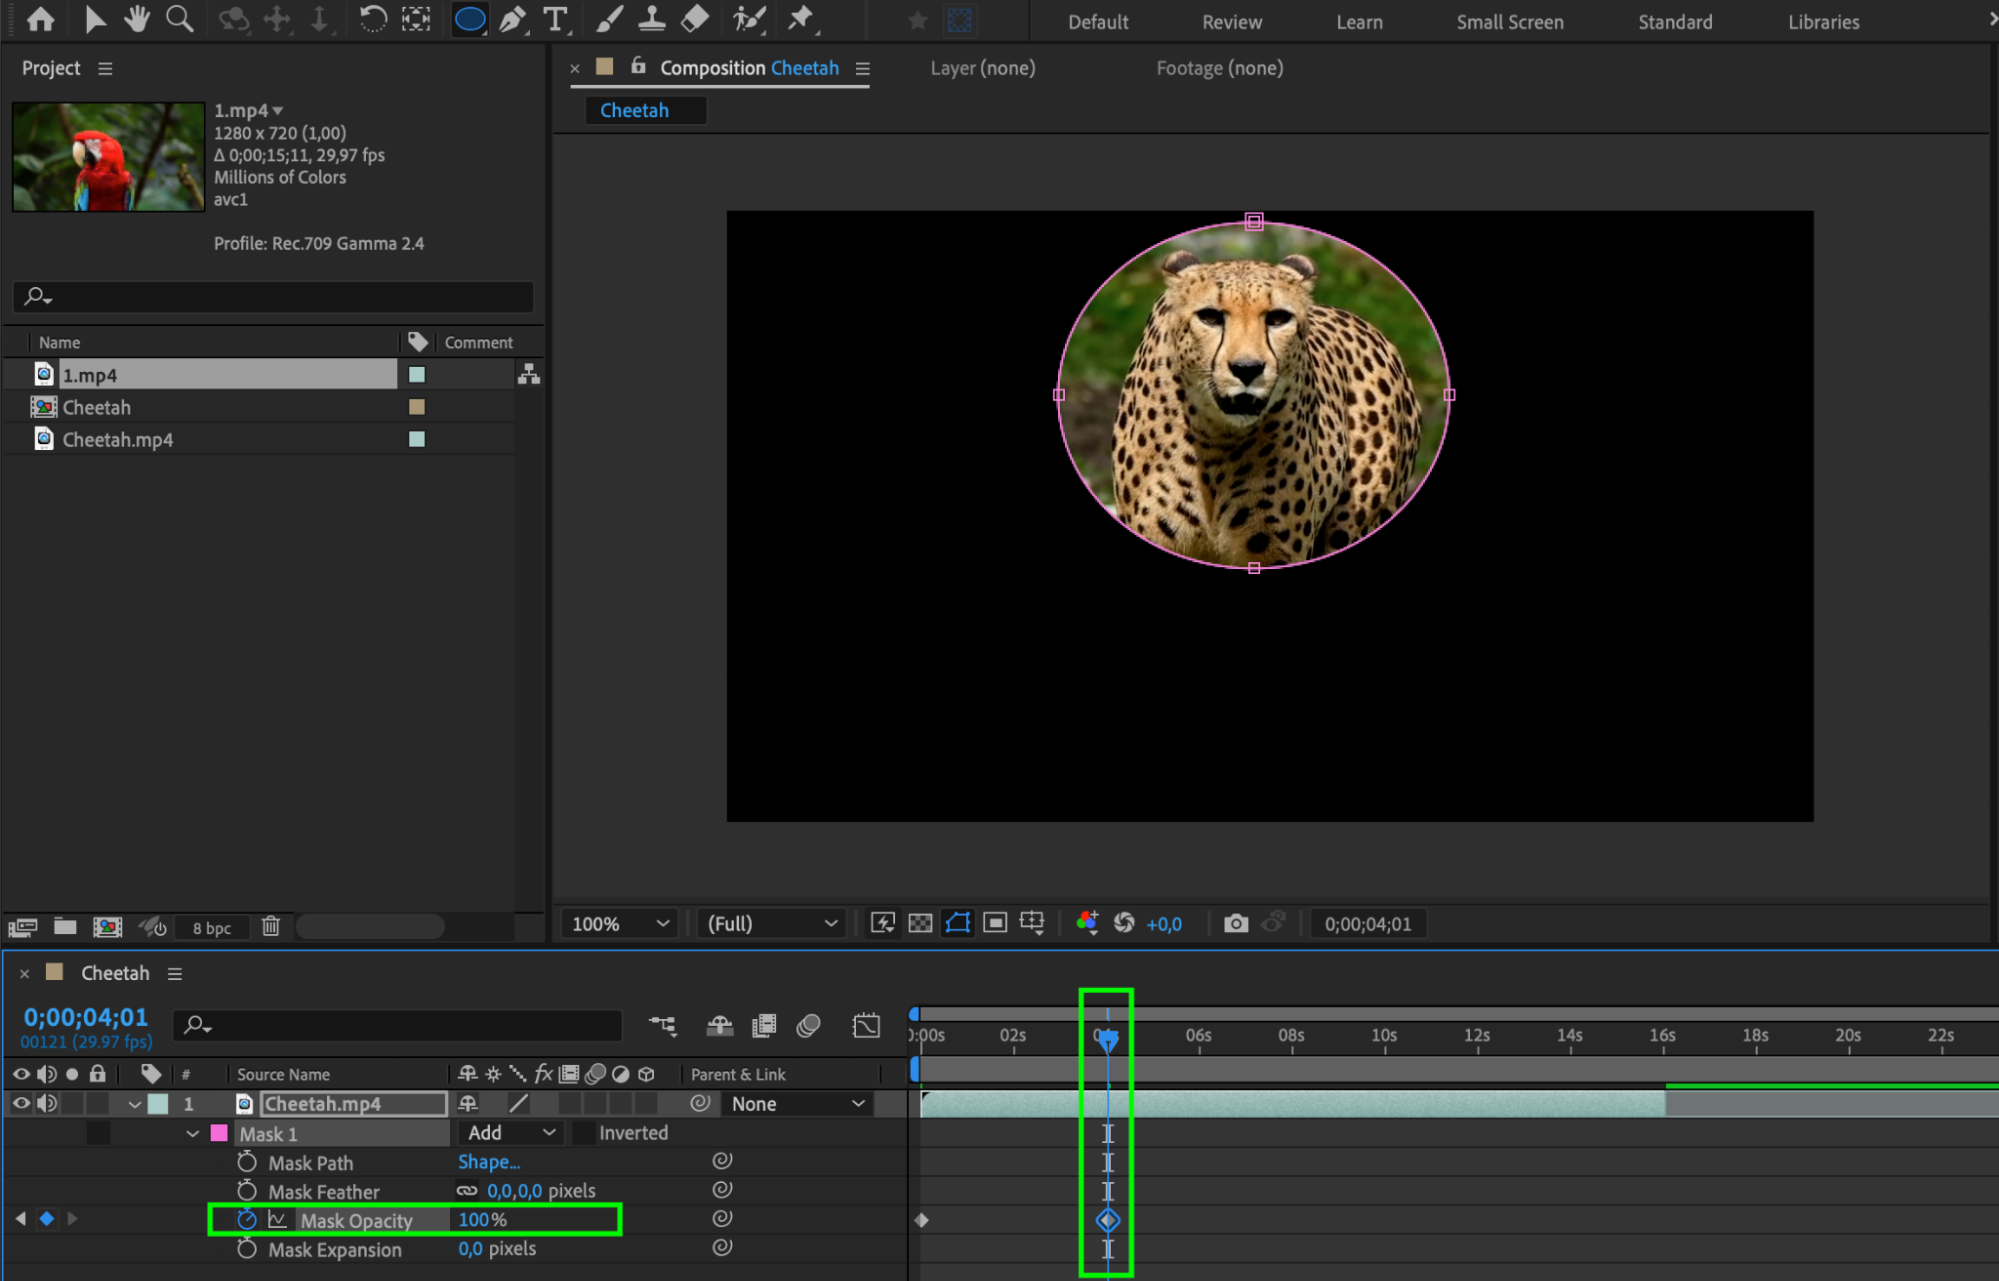Open the Add mask mode dropdown
The height and width of the screenshot is (1281, 1999).
click(x=511, y=1133)
